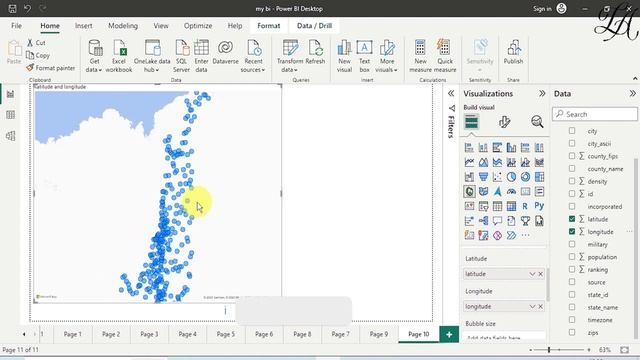
Task: Go to Page 5 tab
Action: coord(226,334)
